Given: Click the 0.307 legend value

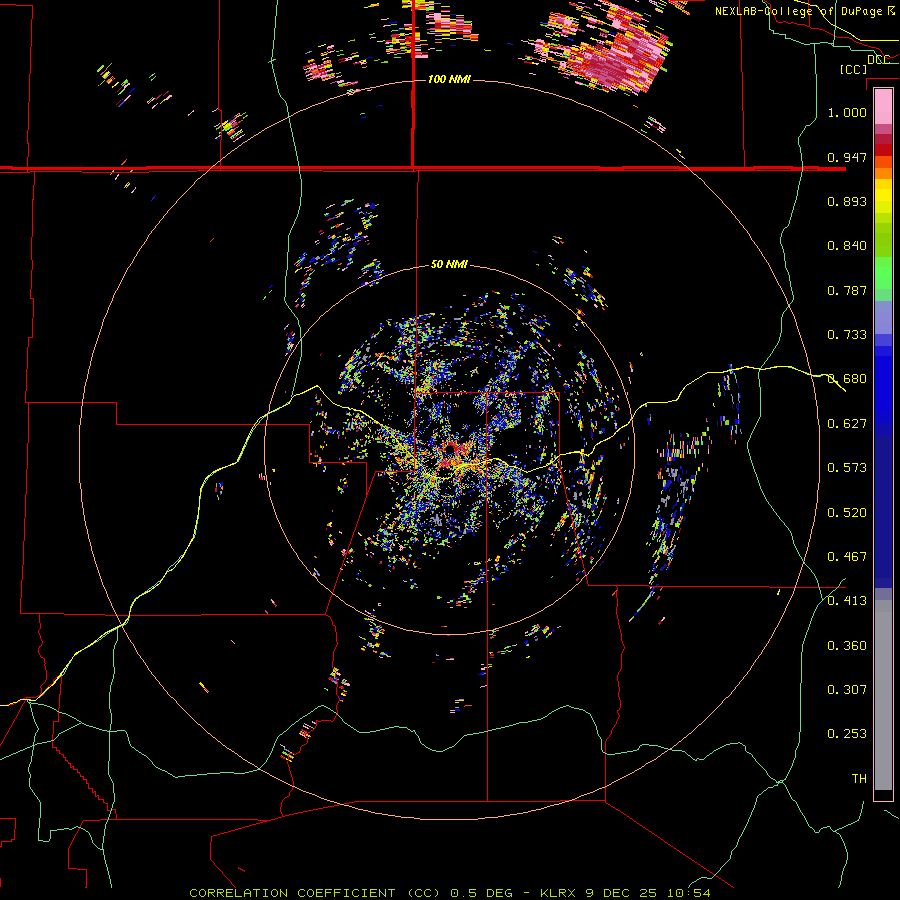Looking at the screenshot, I should pos(847,690).
